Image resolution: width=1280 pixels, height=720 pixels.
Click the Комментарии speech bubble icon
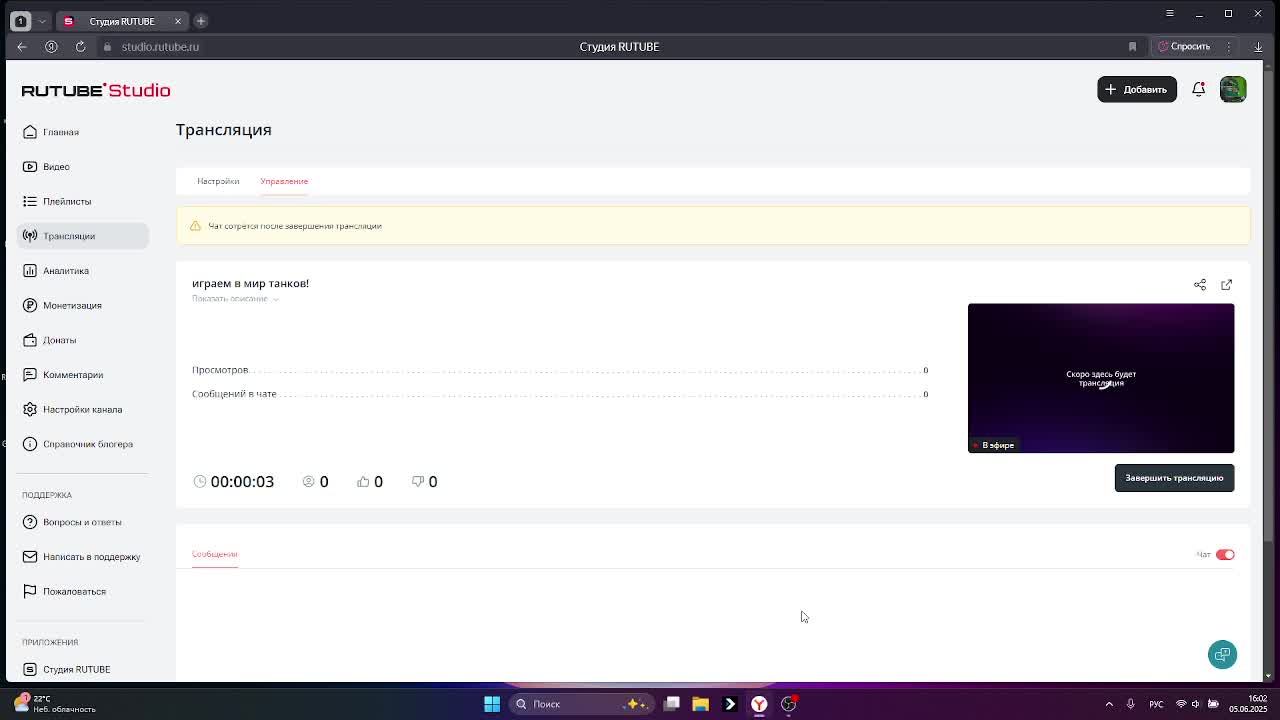[x=30, y=375]
